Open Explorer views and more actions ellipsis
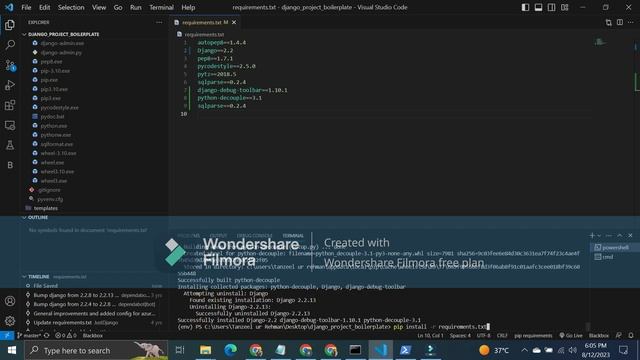The image size is (640, 360). (159, 22)
